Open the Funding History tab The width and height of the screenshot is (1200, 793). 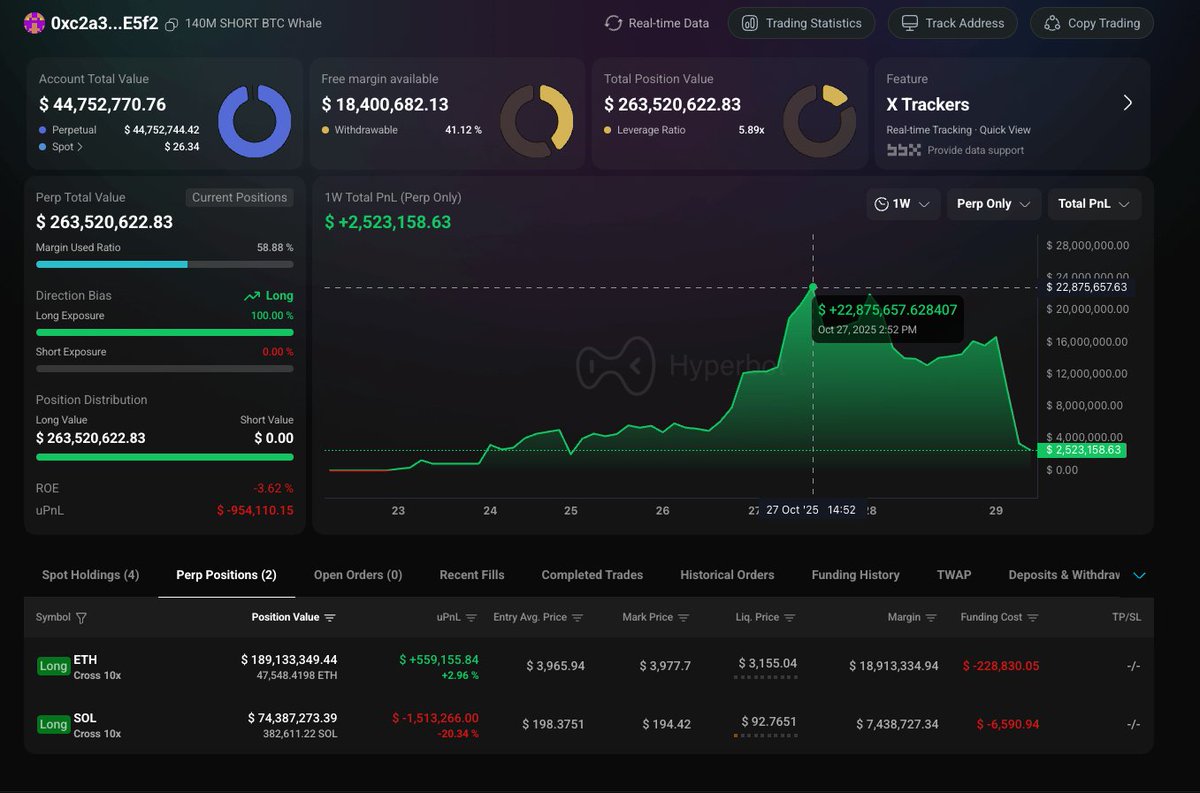(x=855, y=575)
